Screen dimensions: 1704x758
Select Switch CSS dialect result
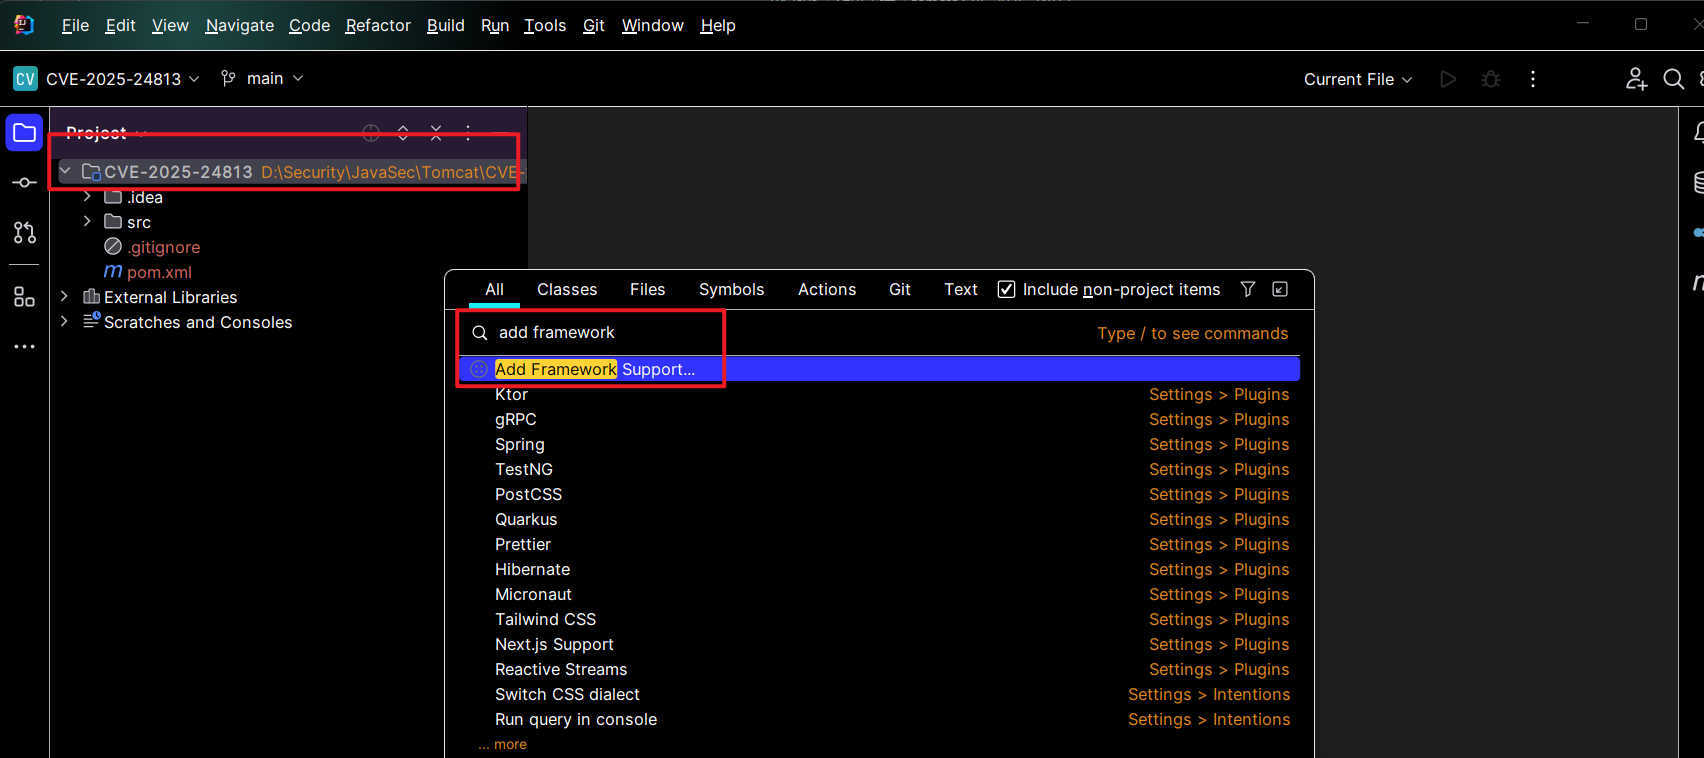[x=879, y=694]
